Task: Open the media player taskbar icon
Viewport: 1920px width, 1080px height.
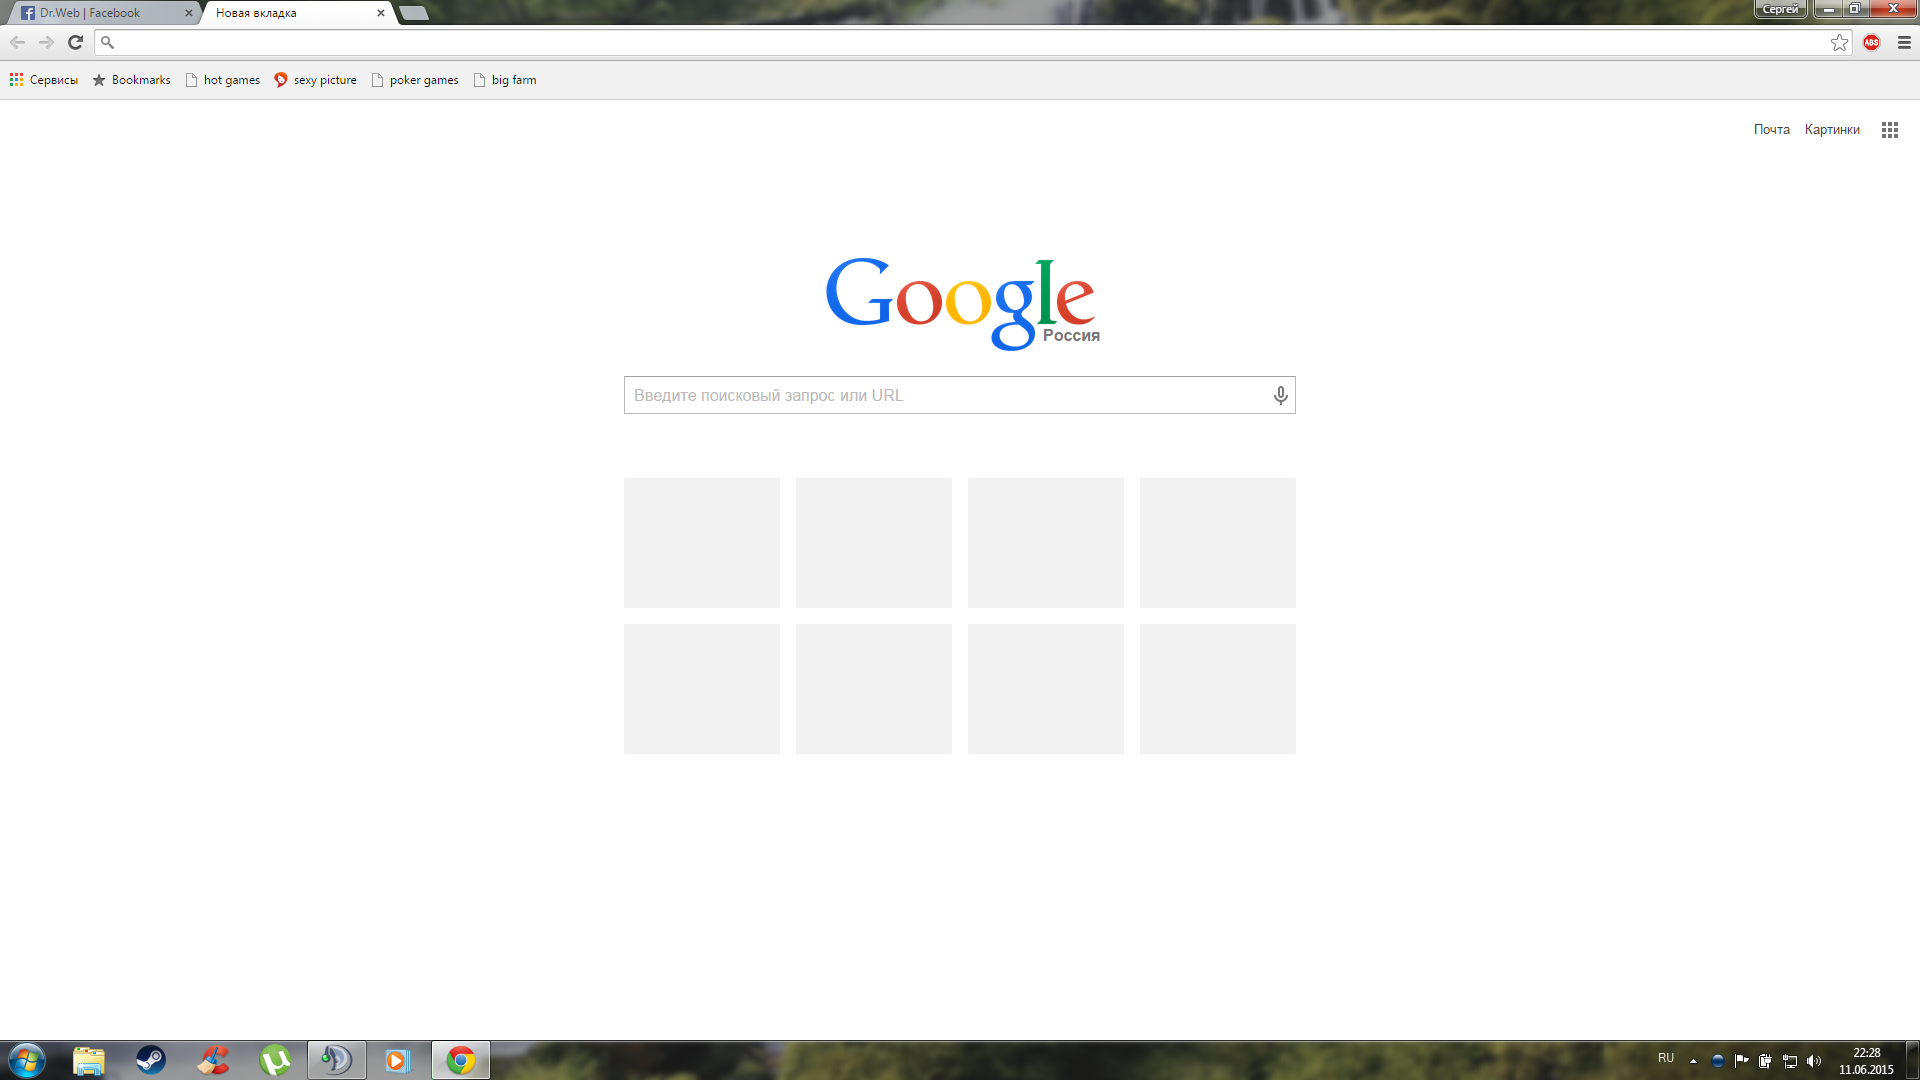Action: coord(398,1060)
